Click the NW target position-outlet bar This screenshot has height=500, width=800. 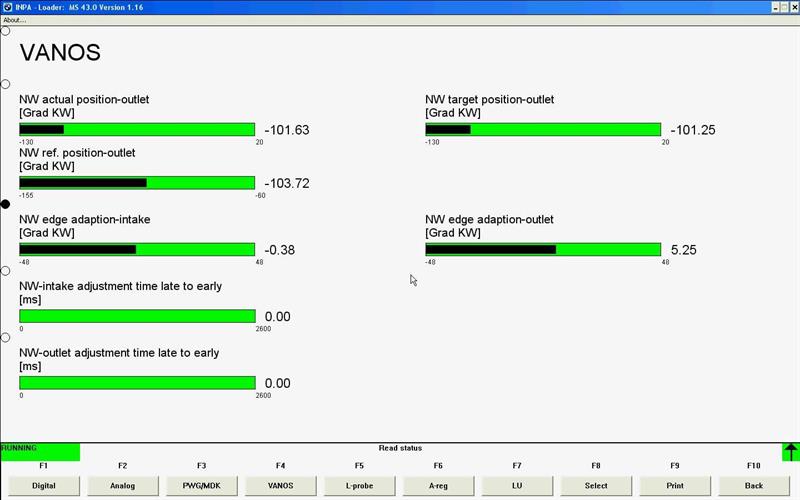(543, 130)
